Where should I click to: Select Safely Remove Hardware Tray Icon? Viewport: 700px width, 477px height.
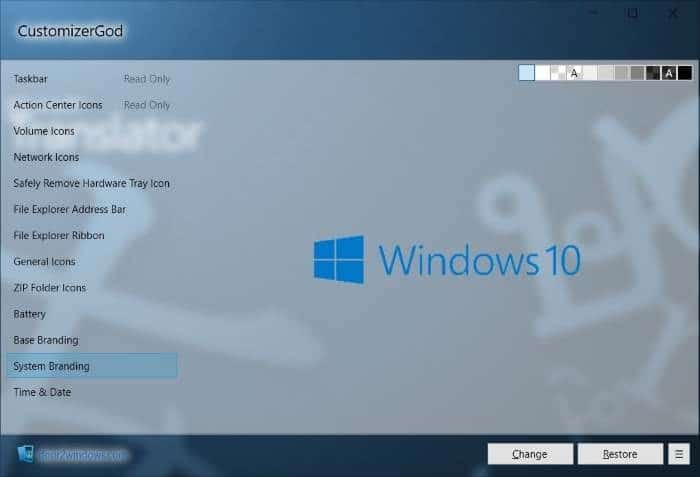[x=92, y=183]
